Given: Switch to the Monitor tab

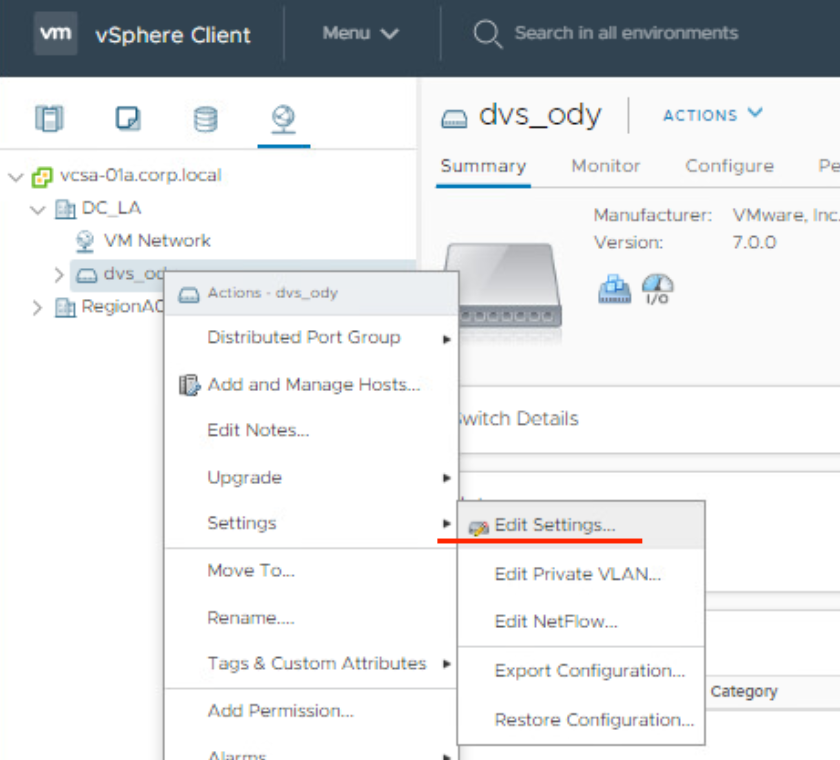Looking at the screenshot, I should coord(606,167).
